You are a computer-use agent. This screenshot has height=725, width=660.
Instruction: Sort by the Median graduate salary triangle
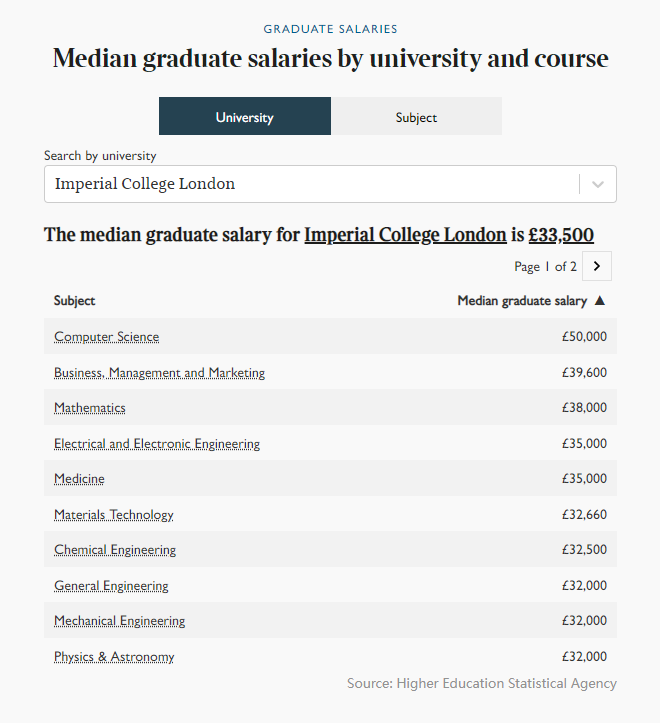click(600, 300)
